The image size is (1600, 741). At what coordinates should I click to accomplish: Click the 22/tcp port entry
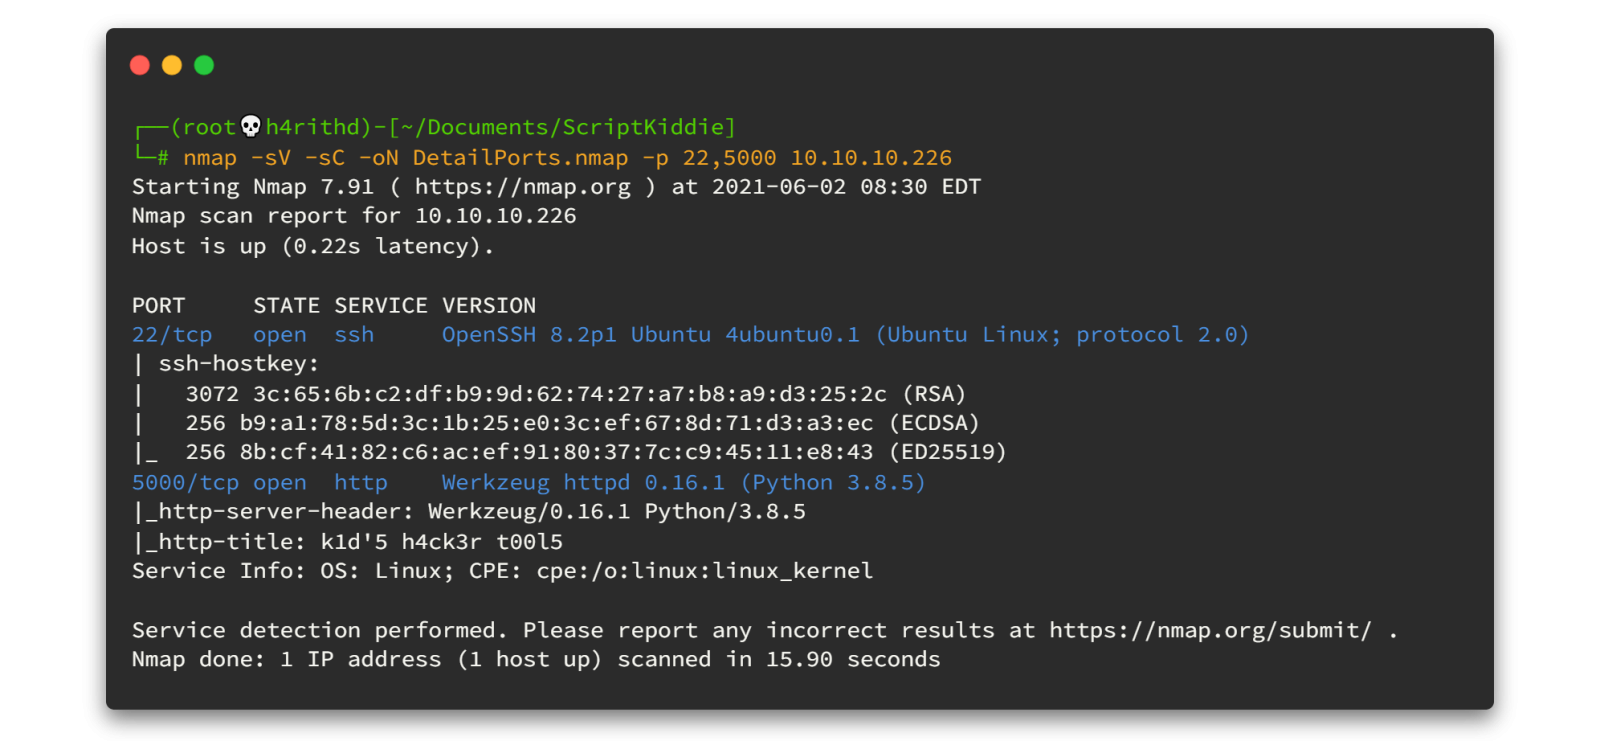pyautogui.click(x=172, y=335)
